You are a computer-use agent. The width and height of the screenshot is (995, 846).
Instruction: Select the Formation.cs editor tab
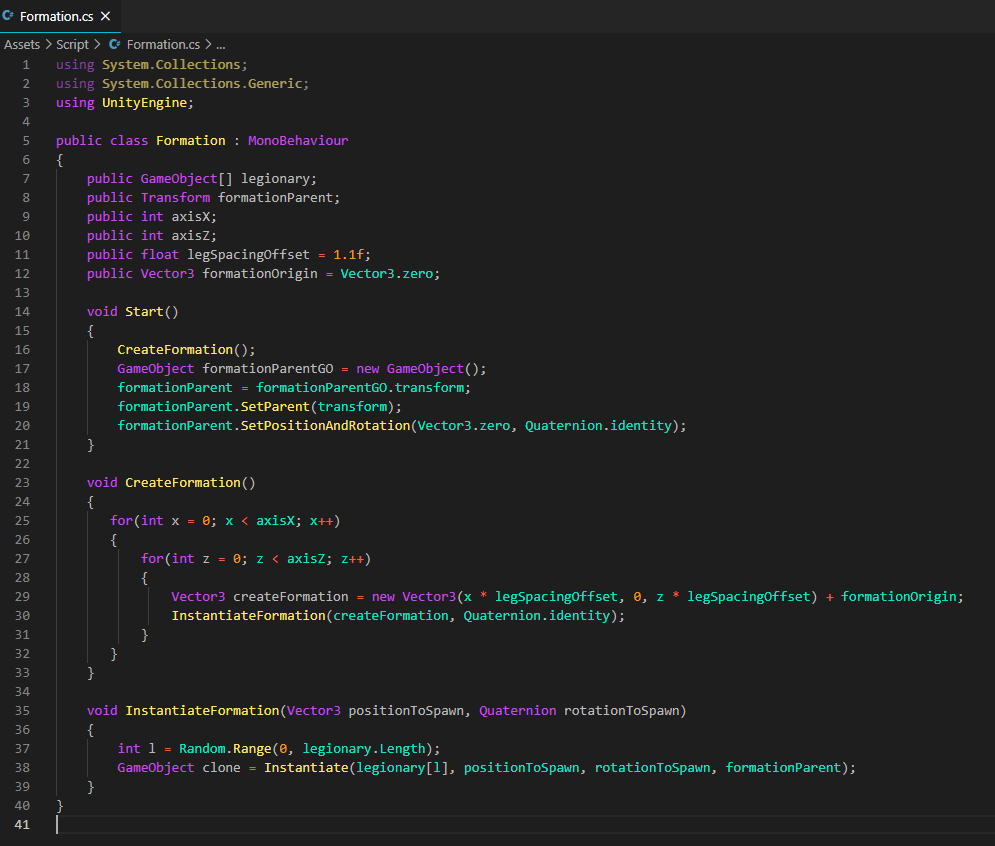click(x=60, y=16)
